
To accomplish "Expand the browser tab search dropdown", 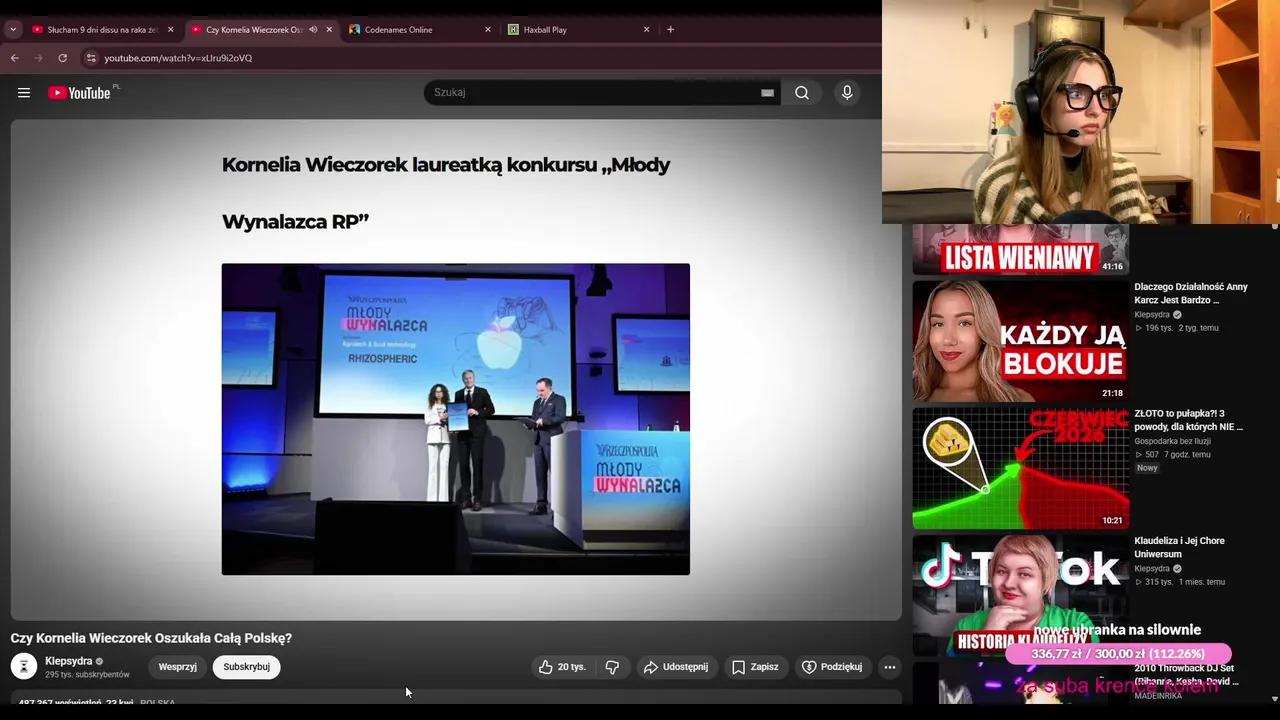I will tap(13, 30).
